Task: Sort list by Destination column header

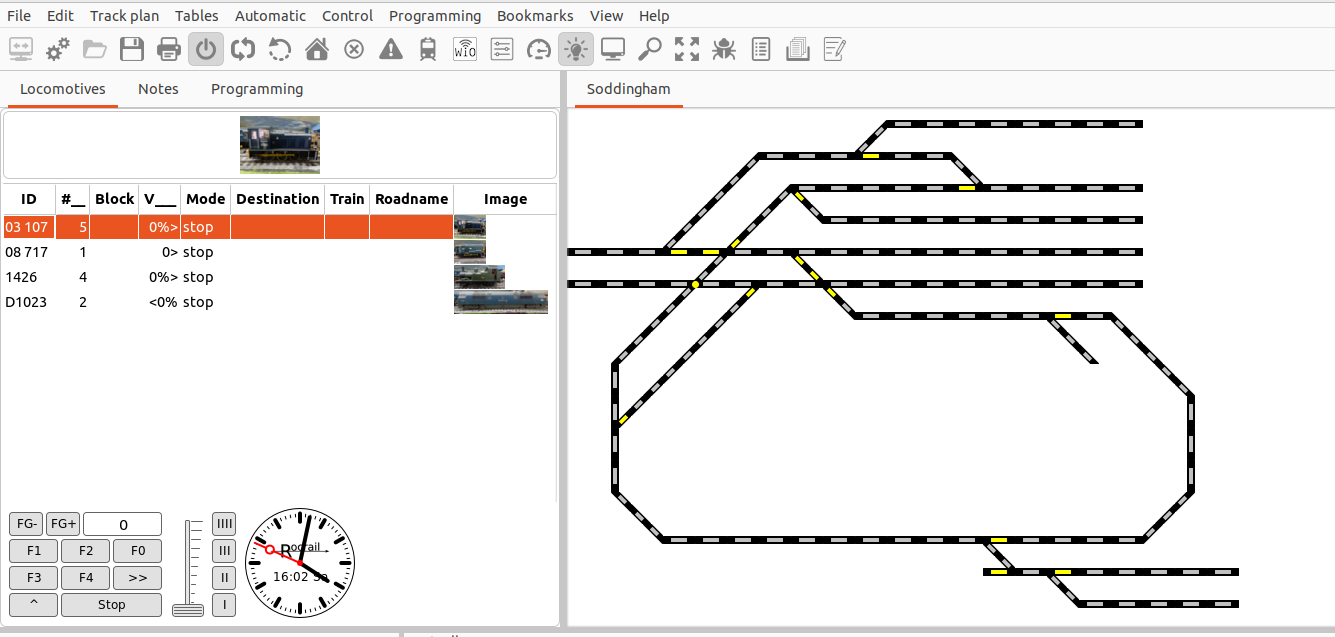Action: (x=277, y=199)
